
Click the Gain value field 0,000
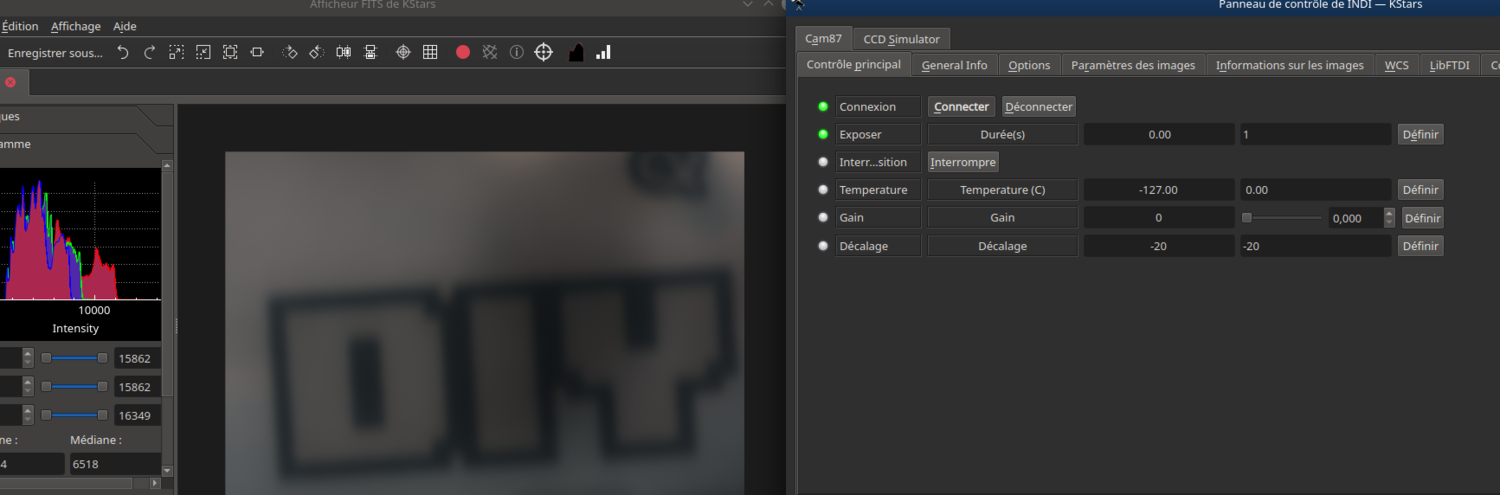pos(1356,218)
